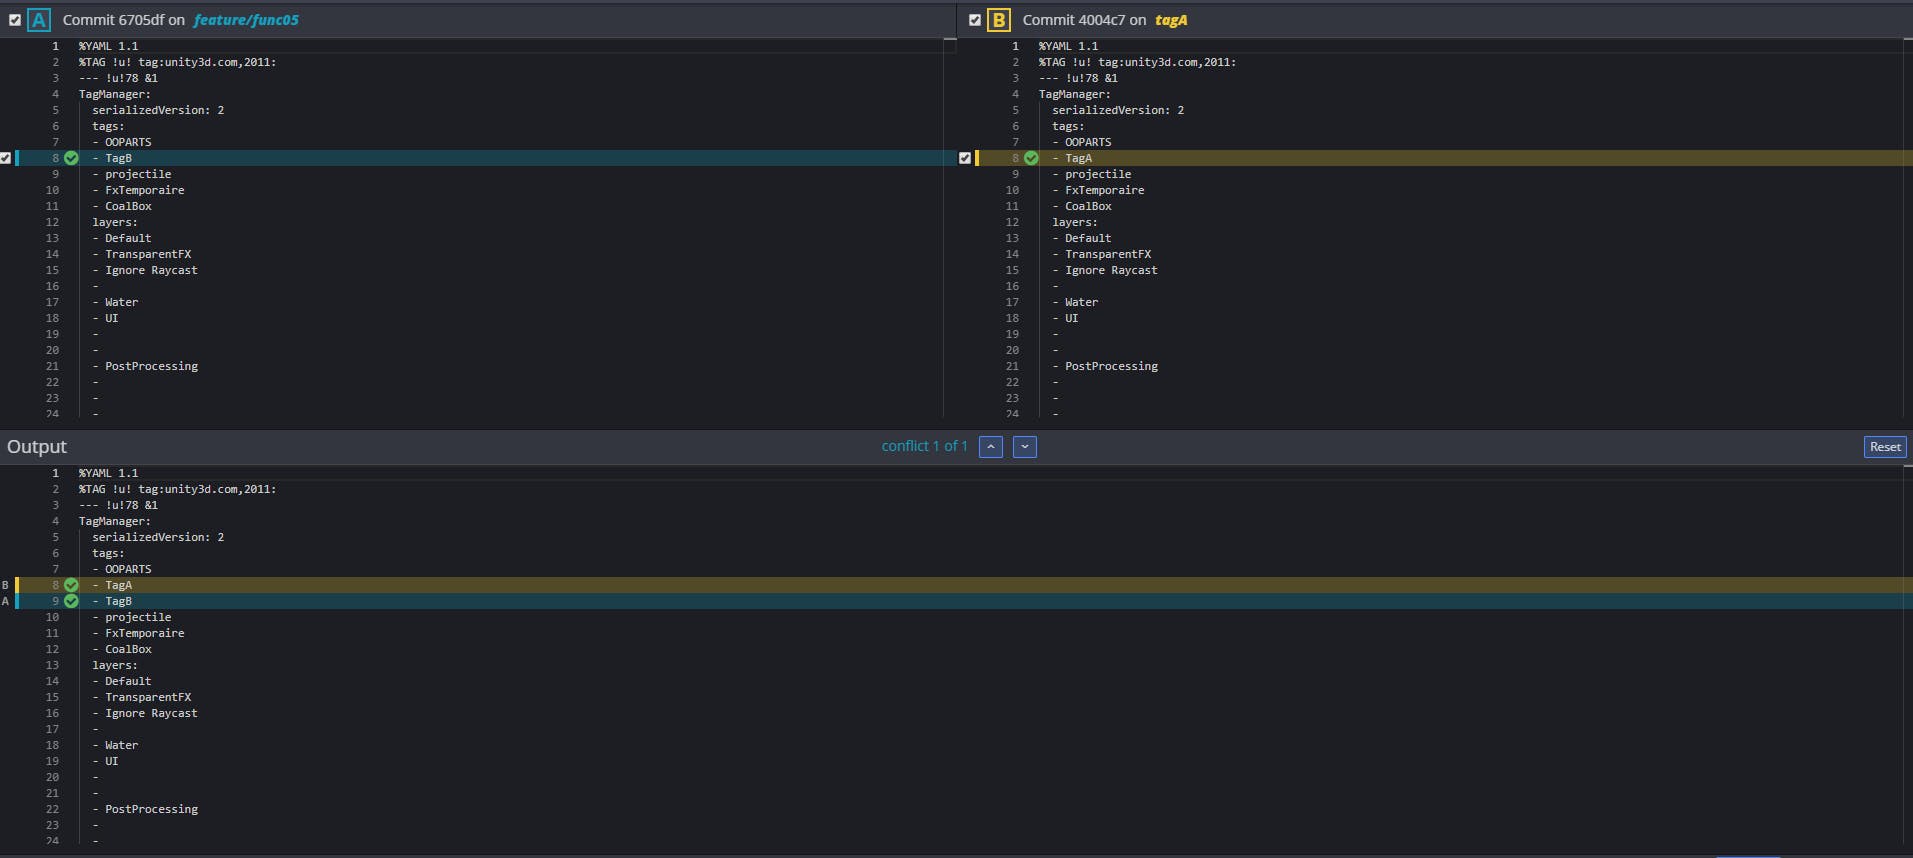The width and height of the screenshot is (1913, 858).
Task: Click '- OOPARTS' line in pane B
Action: [1082, 142]
